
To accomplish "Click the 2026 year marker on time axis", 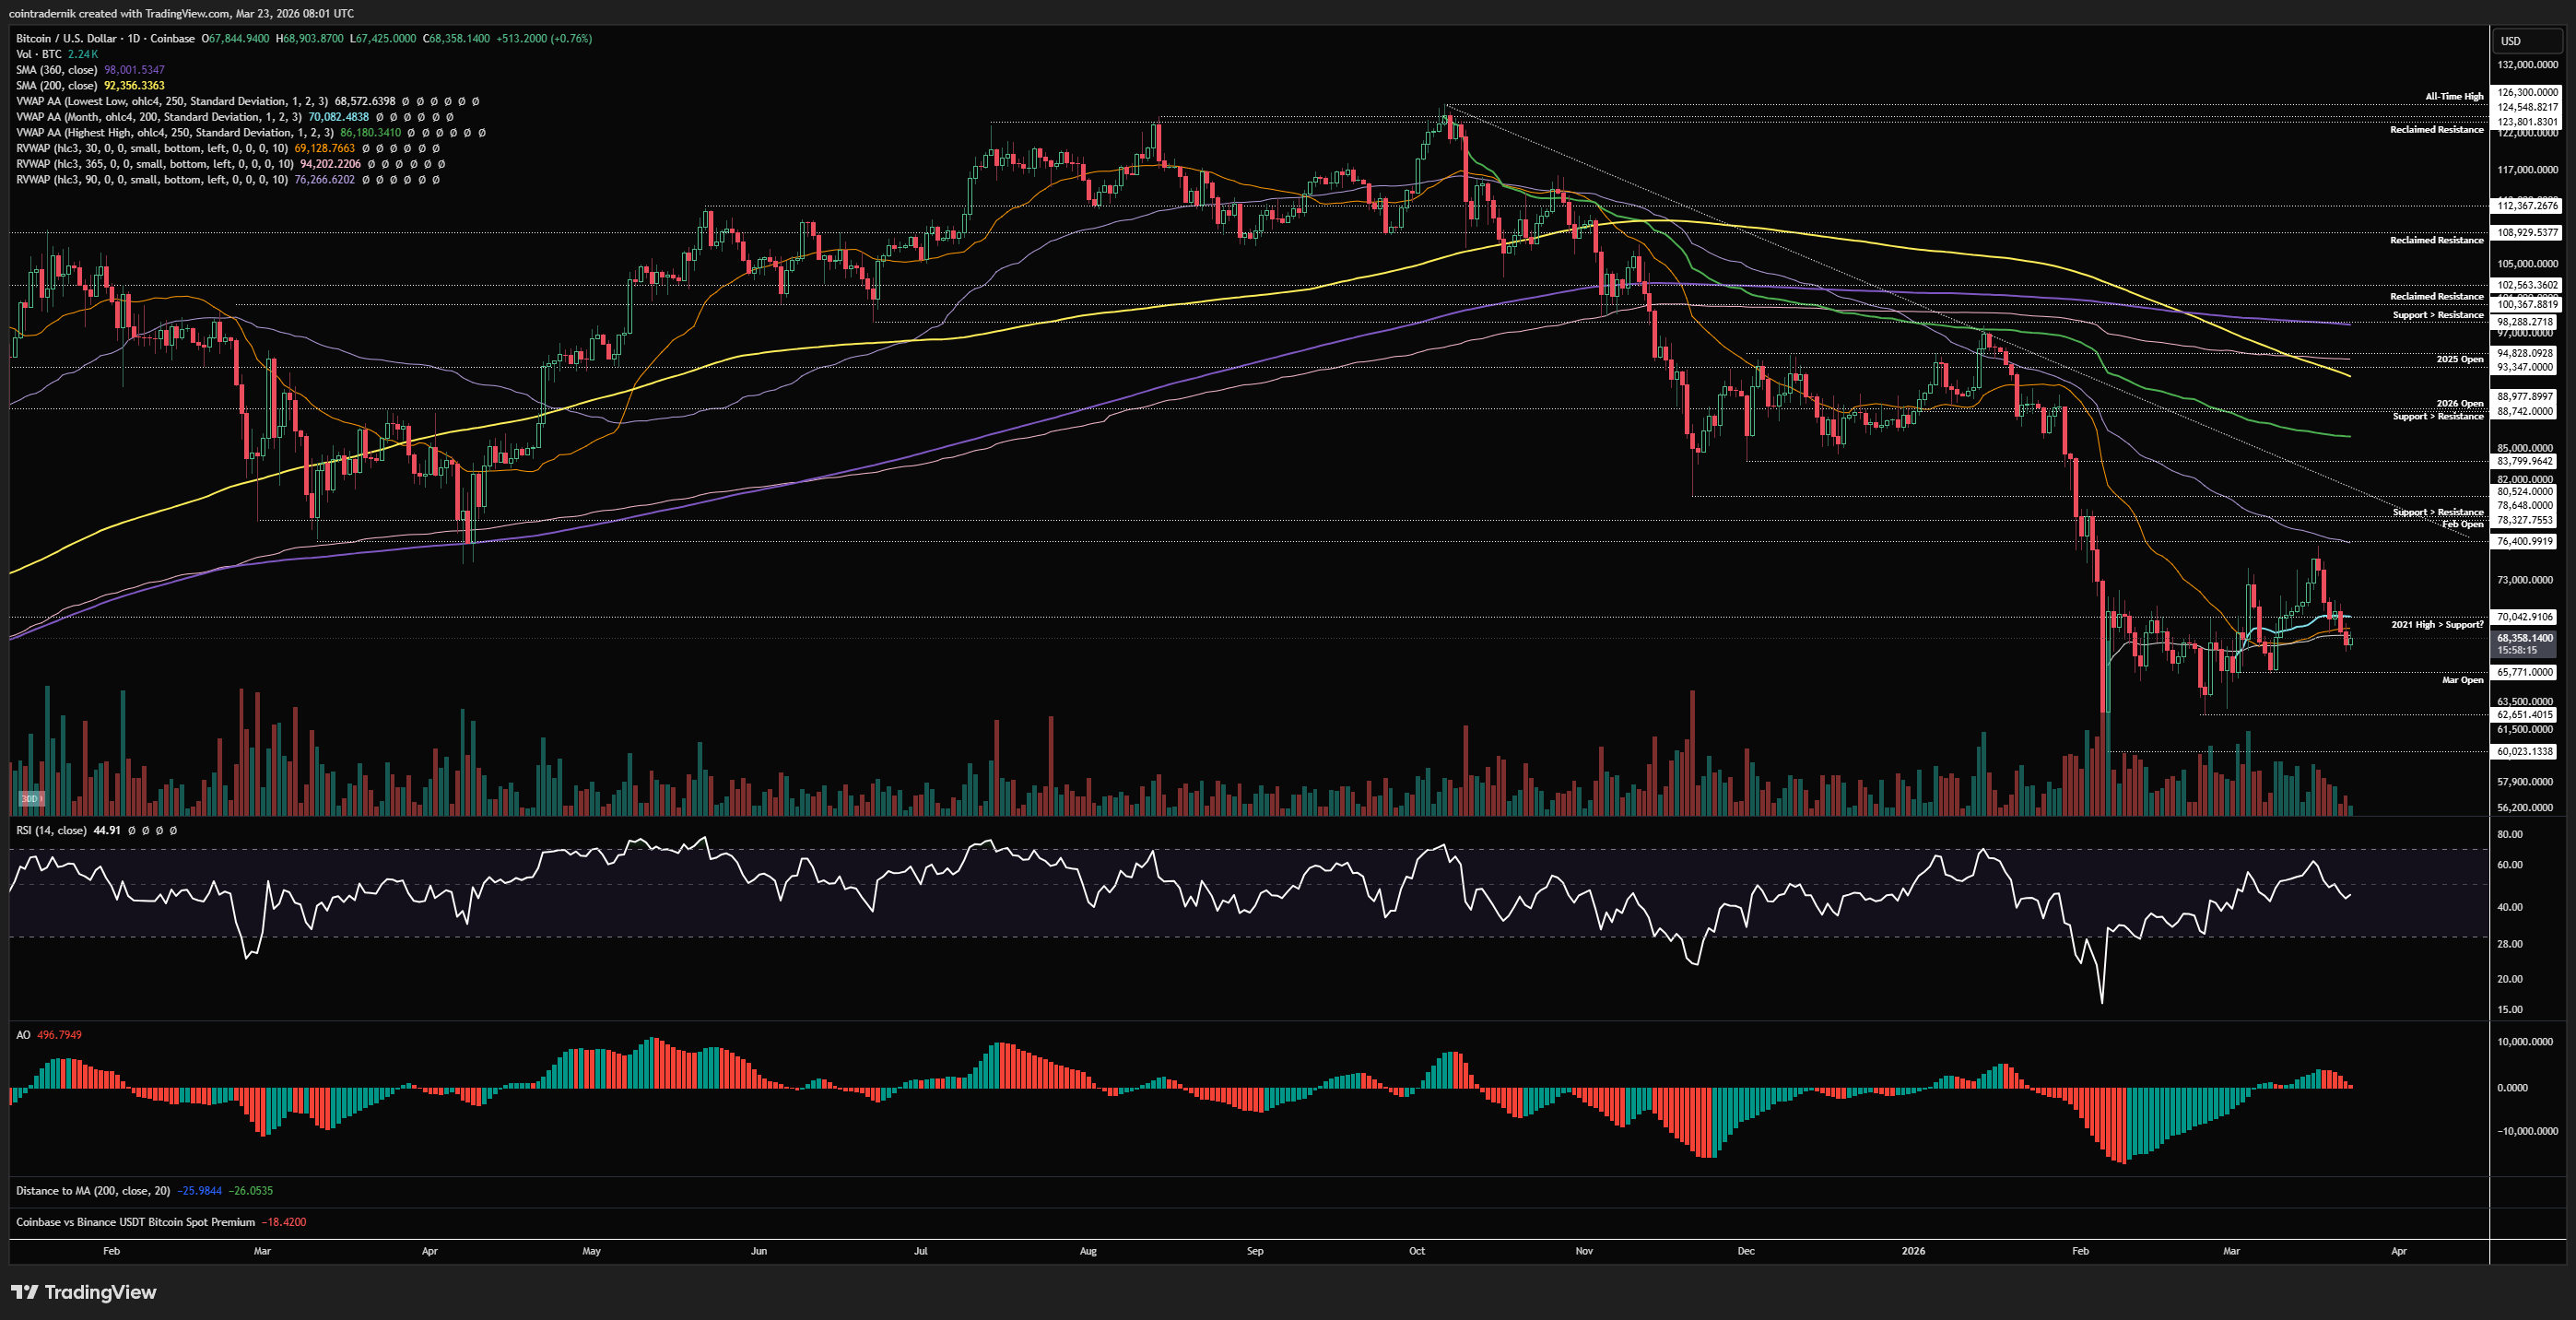I will pyautogui.click(x=1912, y=1251).
